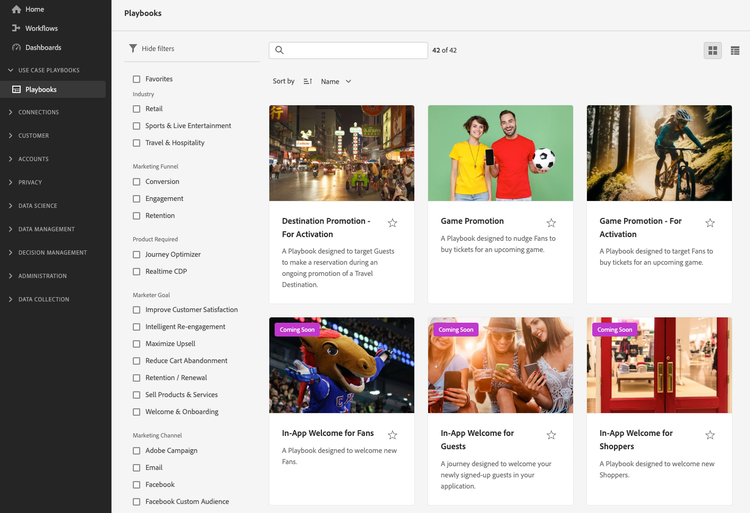Toggle sort direction icon next to Sort by
The height and width of the screenshot is (513, 750).
[308, 81]
